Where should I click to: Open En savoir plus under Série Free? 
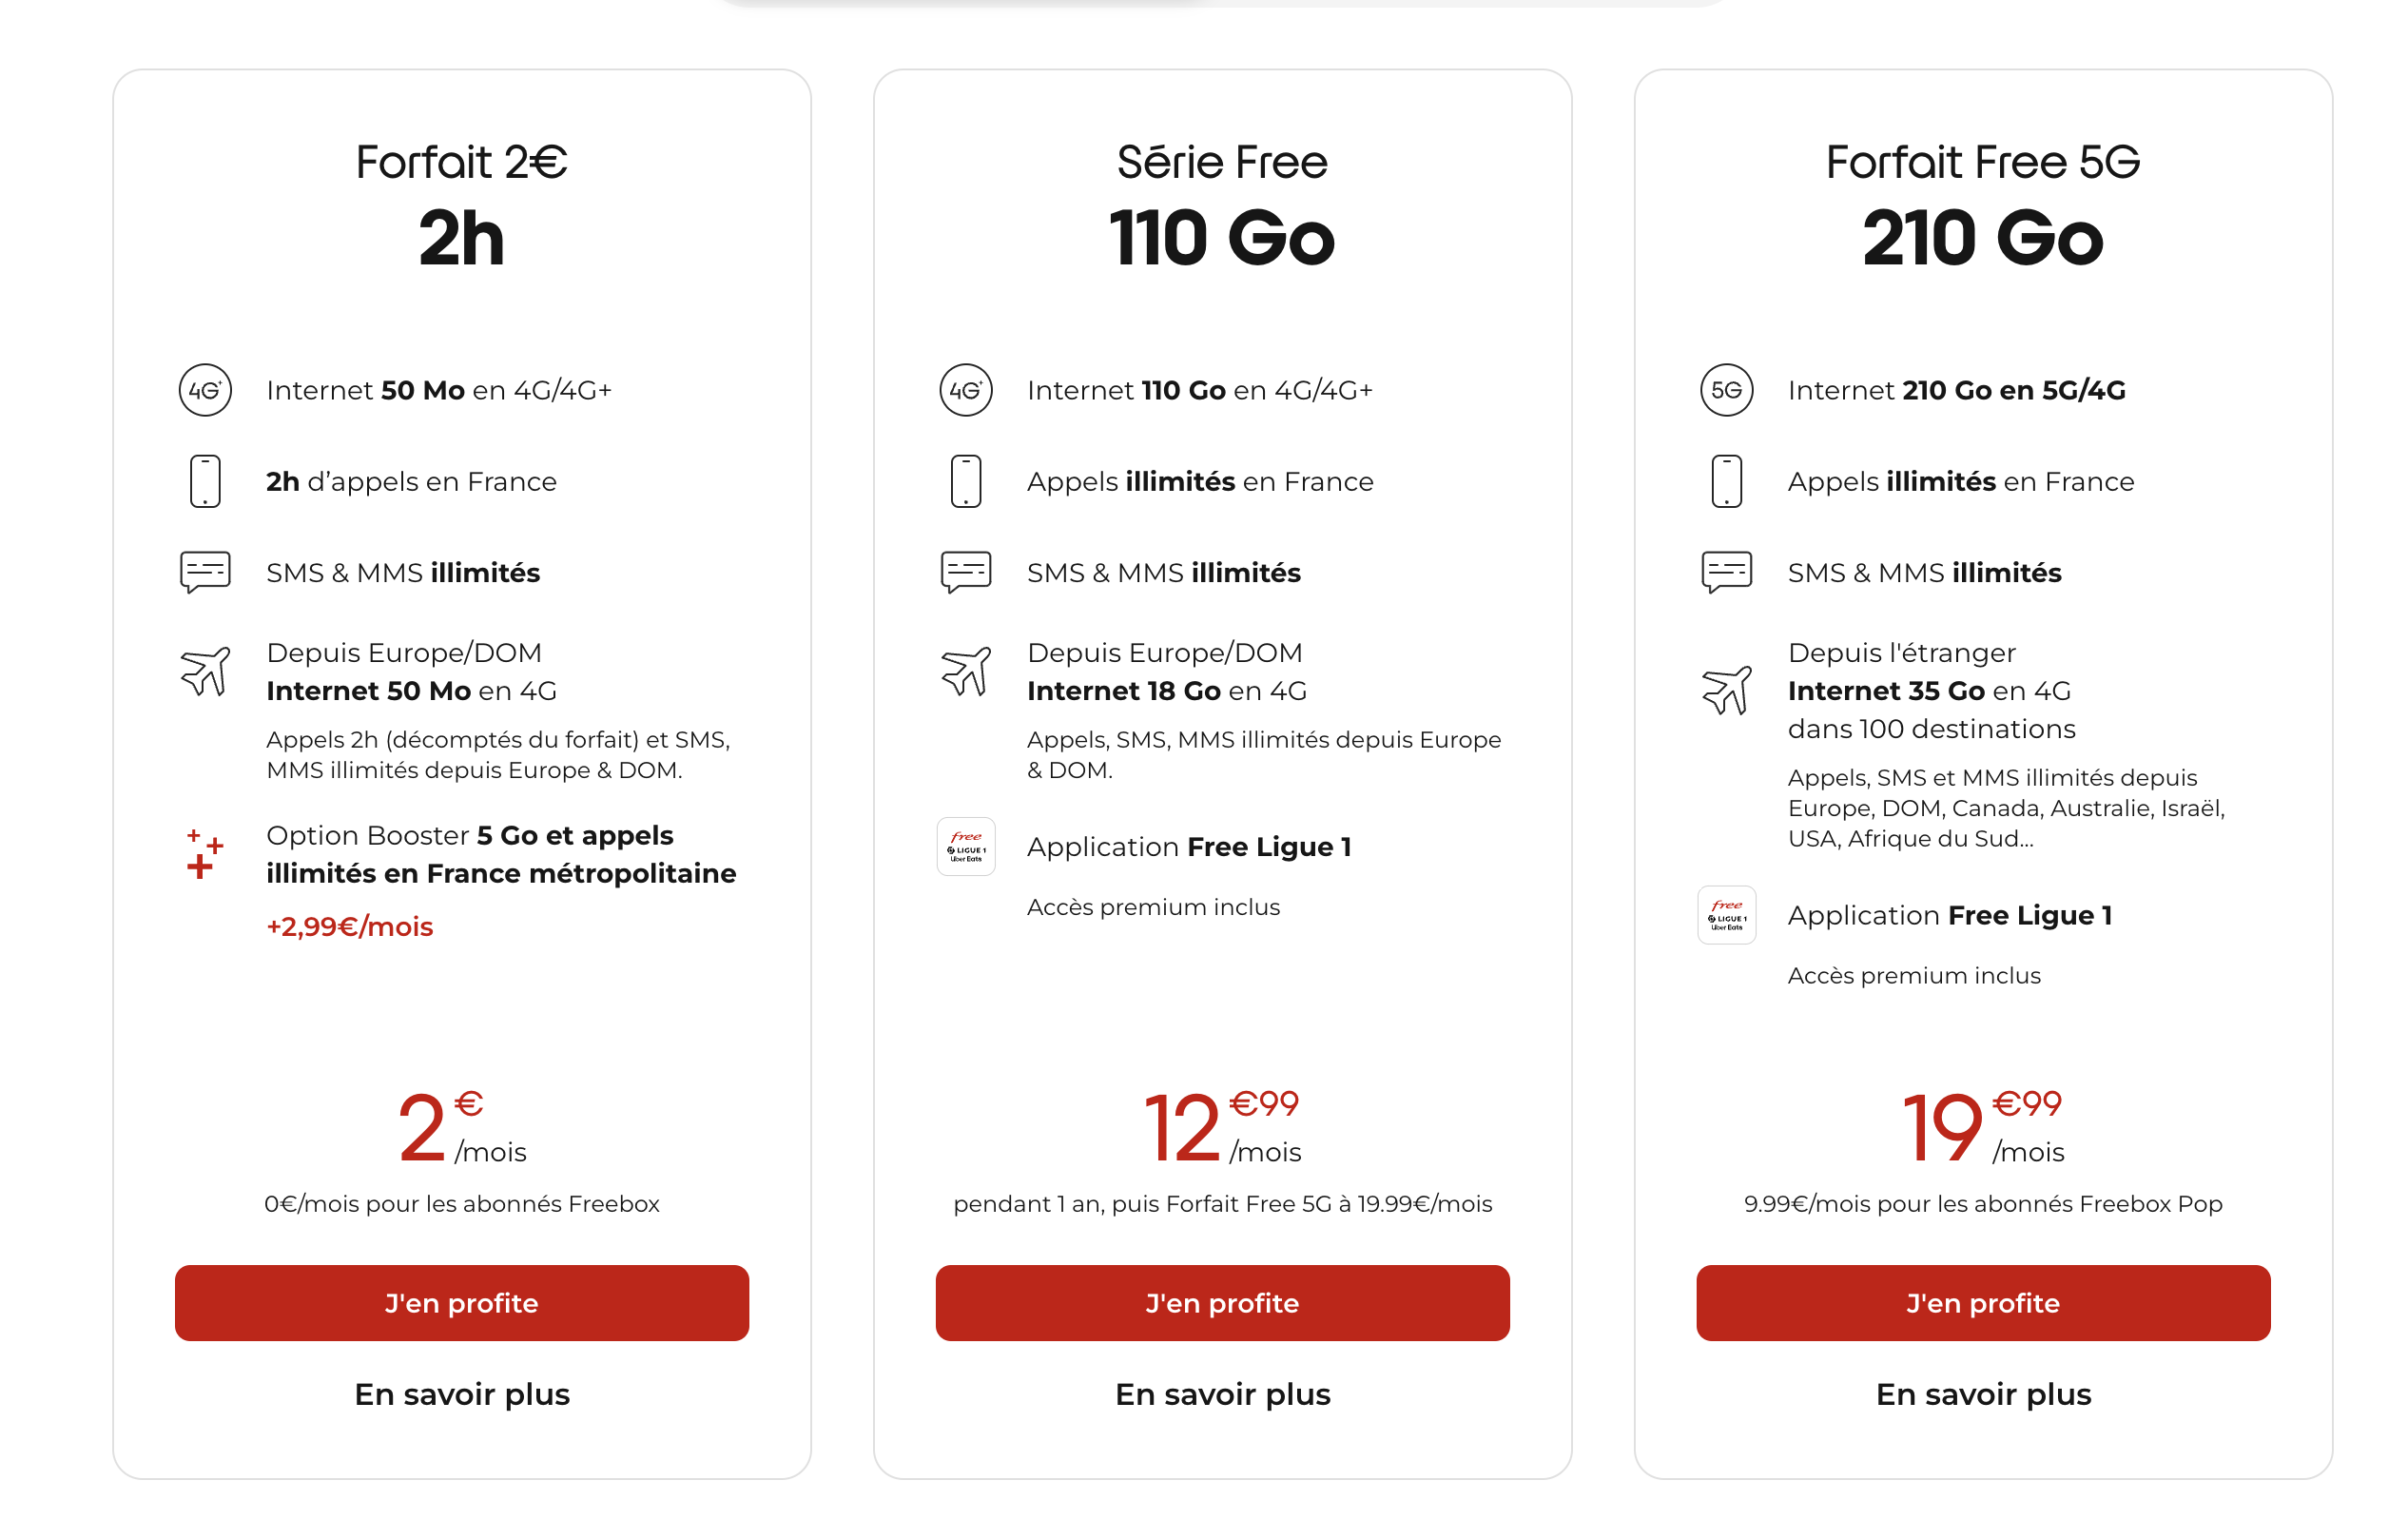click(x=1222, y=1394)
